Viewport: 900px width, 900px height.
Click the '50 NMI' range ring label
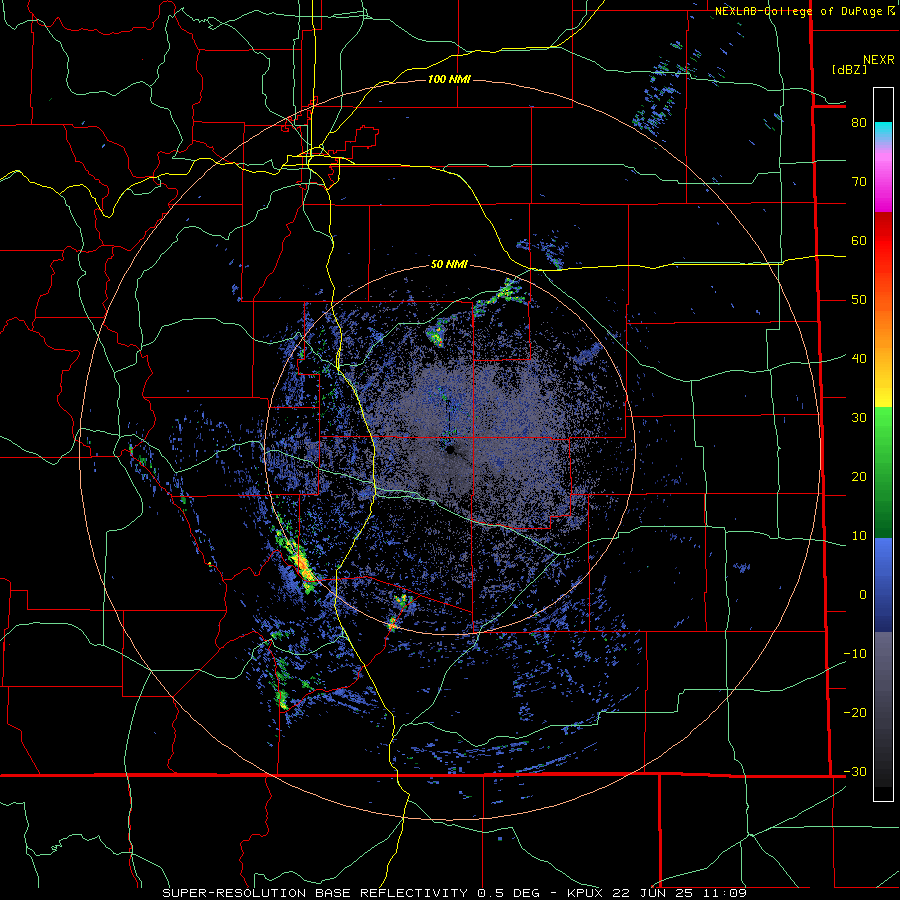click(x=449, y=265)
